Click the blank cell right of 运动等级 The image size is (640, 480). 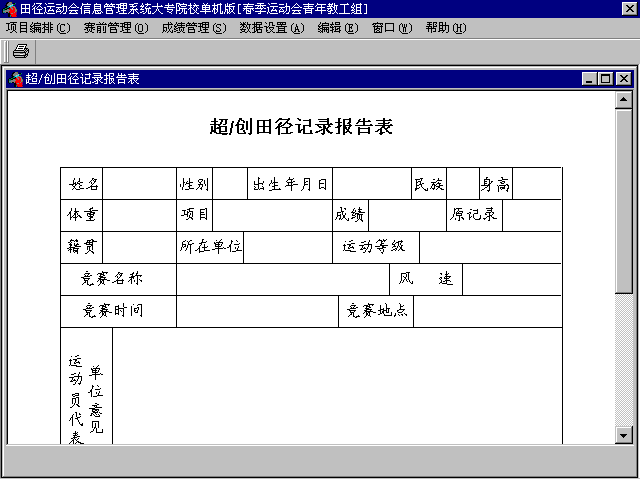click(491, 247)
